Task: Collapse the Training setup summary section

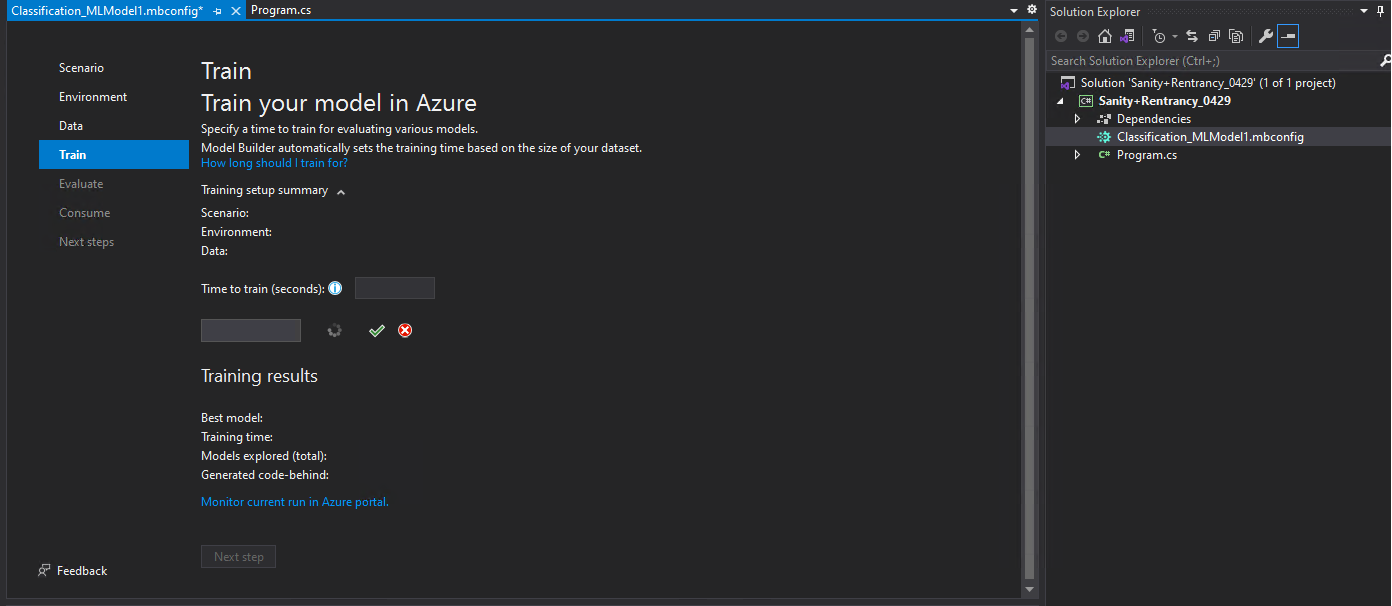Action: [341, 191]
